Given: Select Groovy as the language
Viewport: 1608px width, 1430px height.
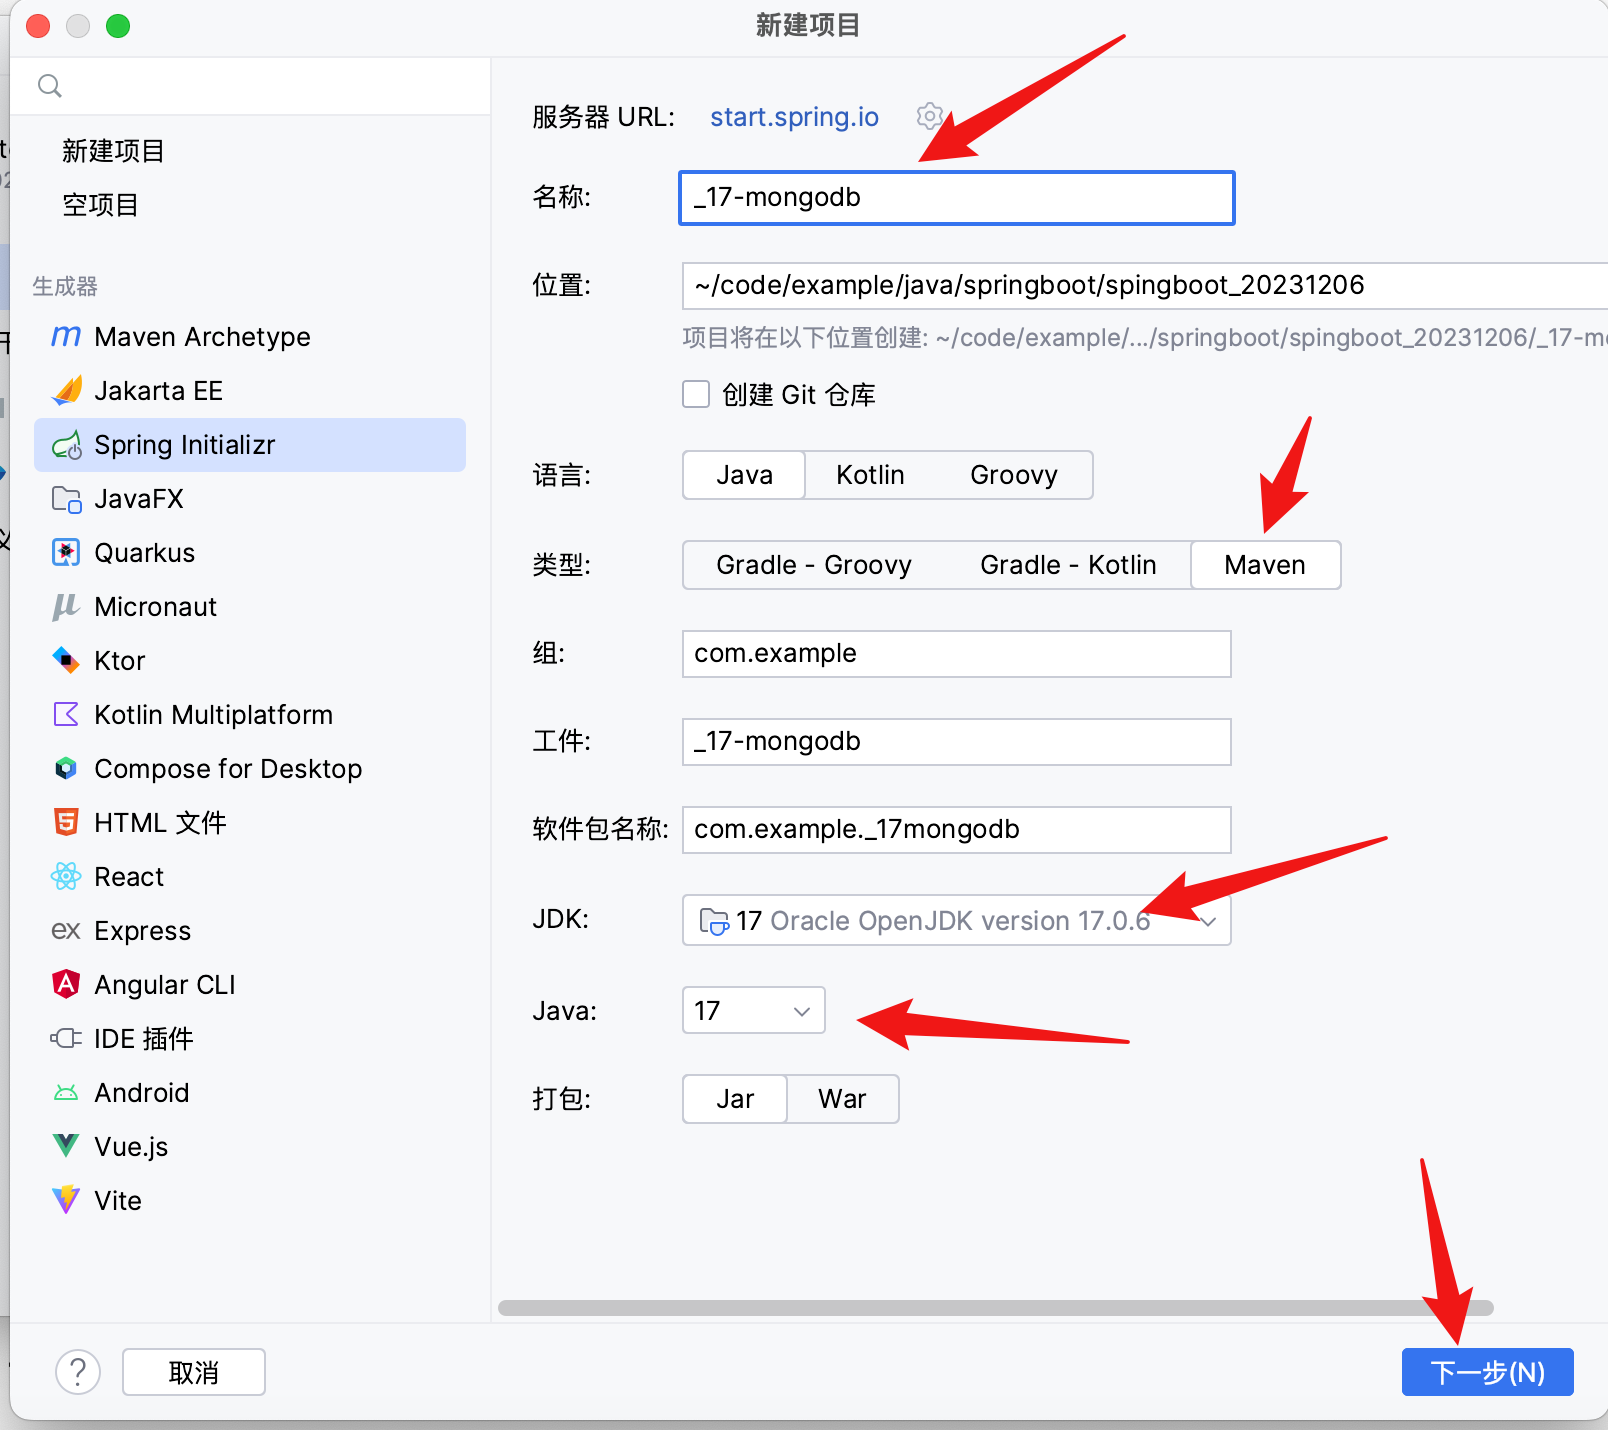Looking at the screenshot, I should click(1014, 475).
